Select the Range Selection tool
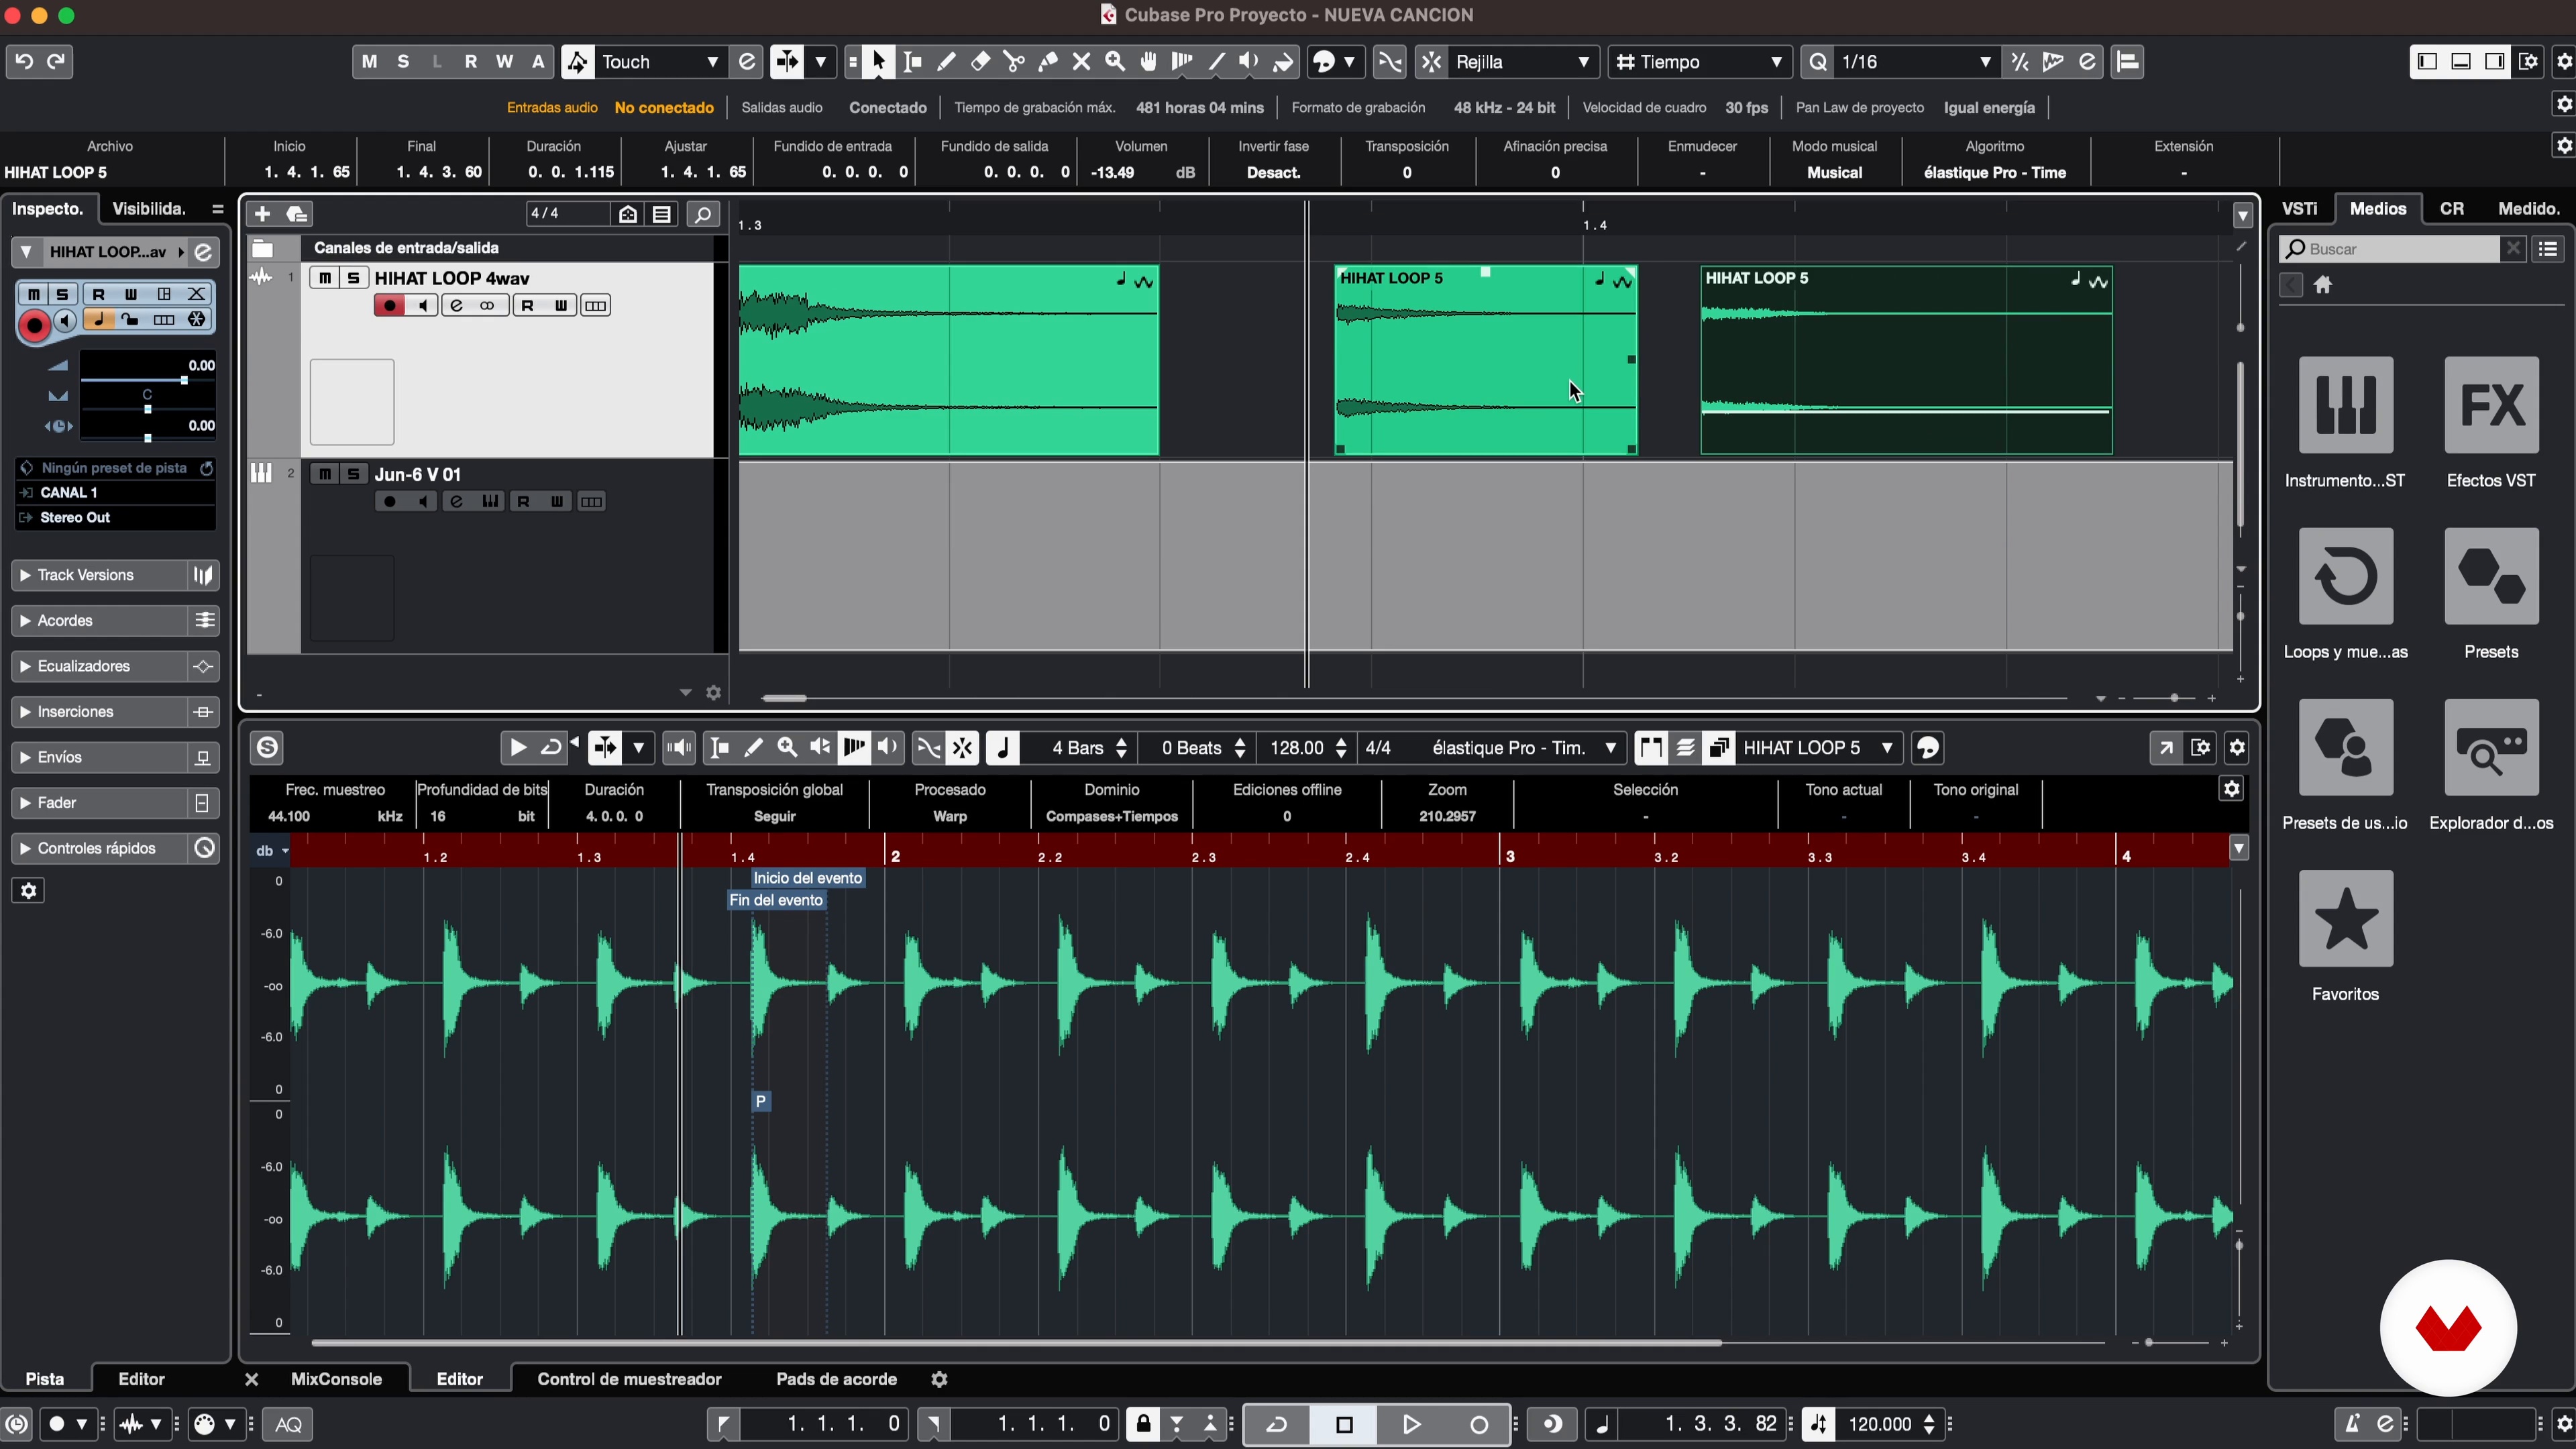This screenshot has width=2576, height=1449. 913,62
